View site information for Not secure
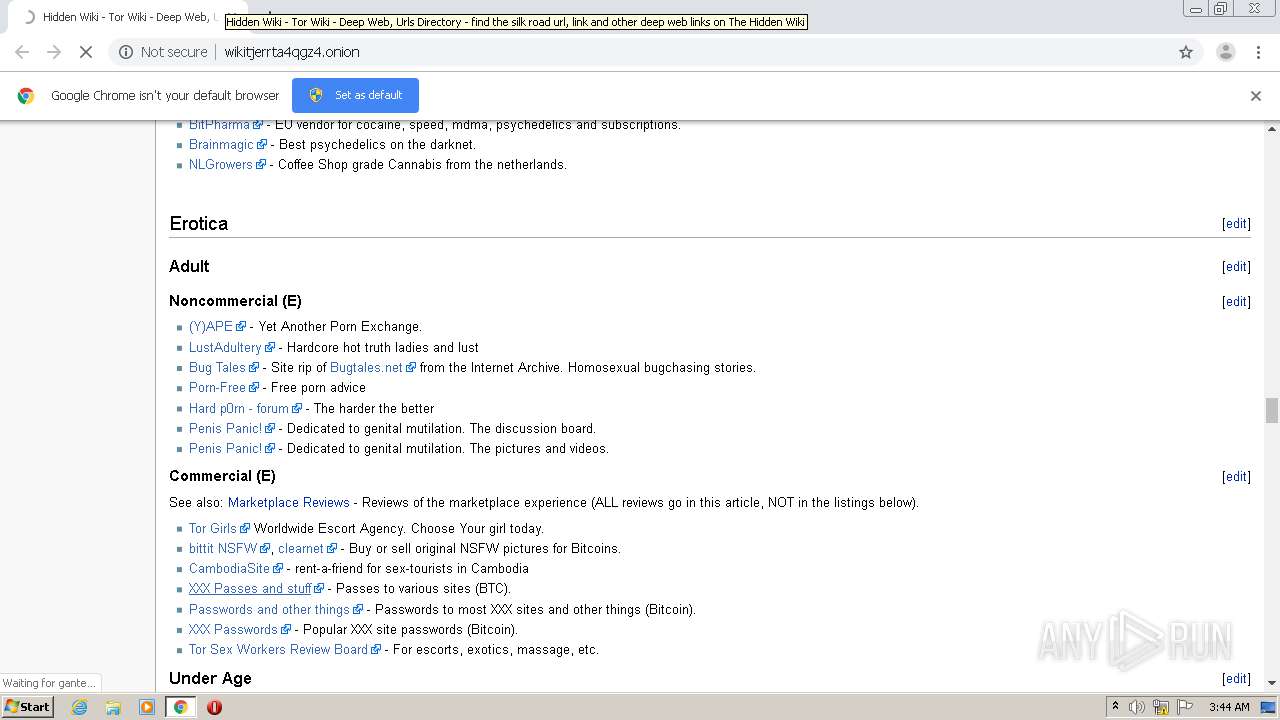Screen dimensions: 1280x720 pyautogui.click(x=163, y=52)
